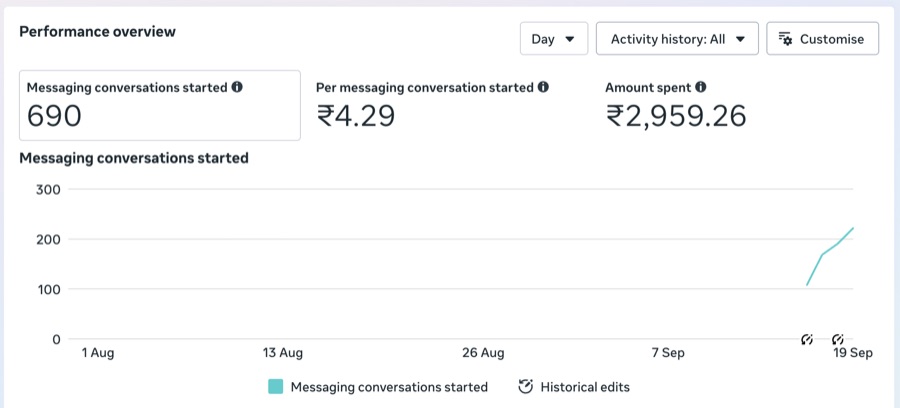Click the Historical edits legend label
The width and height of the screenshot is (900, 408).
pos(585,387)
